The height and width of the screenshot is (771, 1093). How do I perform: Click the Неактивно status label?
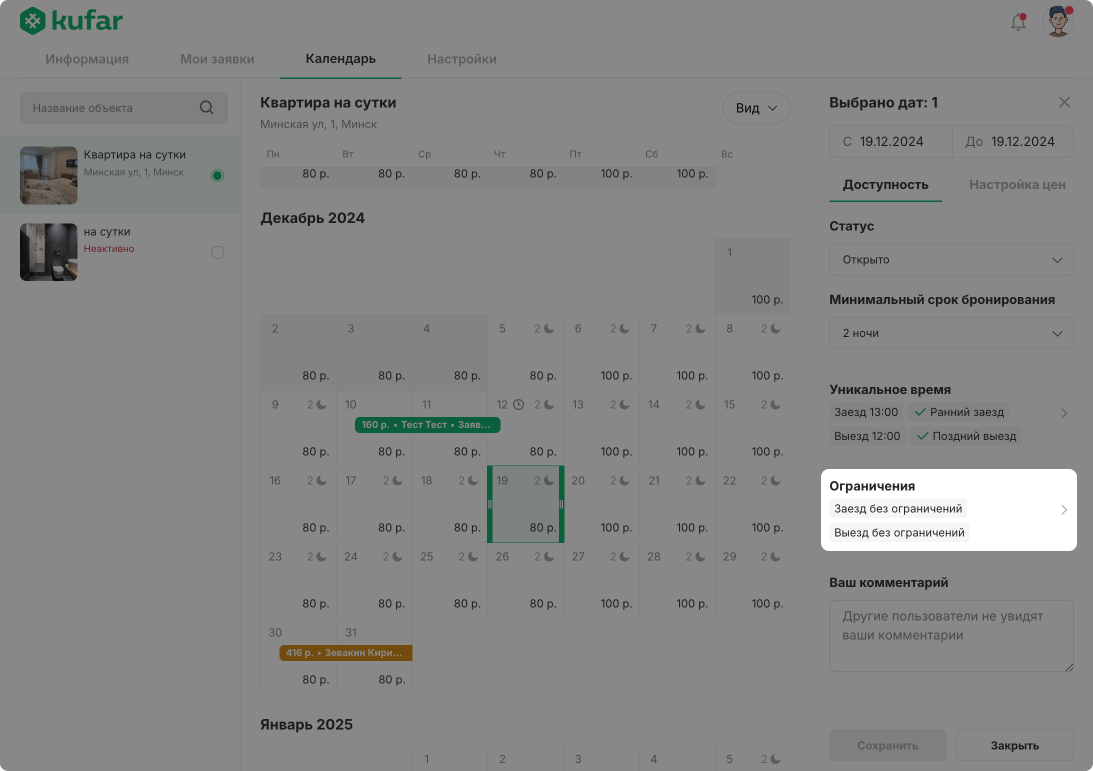pos(109,249)
